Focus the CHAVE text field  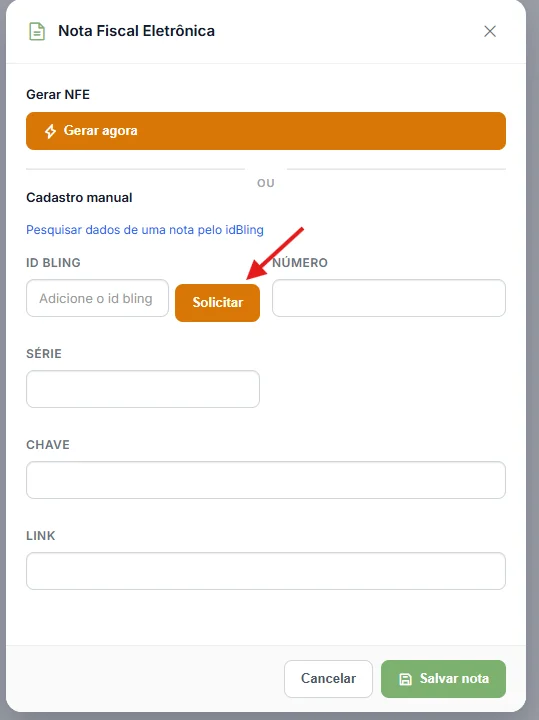(266, 480)
